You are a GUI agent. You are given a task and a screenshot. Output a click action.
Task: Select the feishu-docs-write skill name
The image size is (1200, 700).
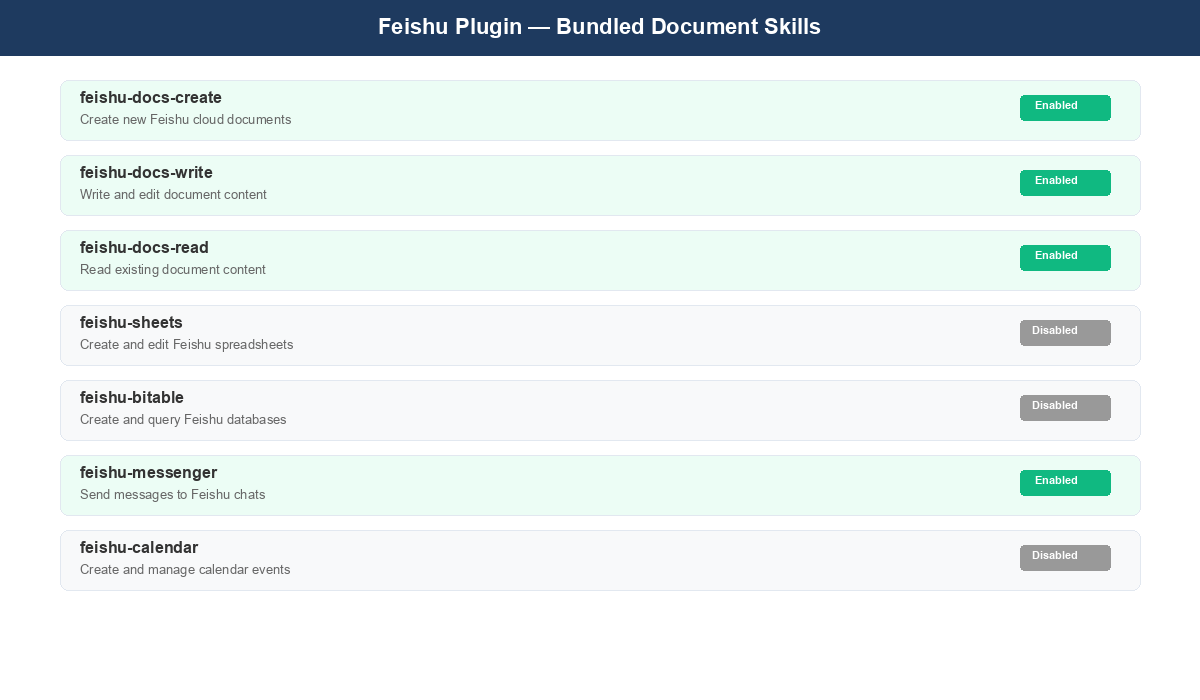pos(146,173)
